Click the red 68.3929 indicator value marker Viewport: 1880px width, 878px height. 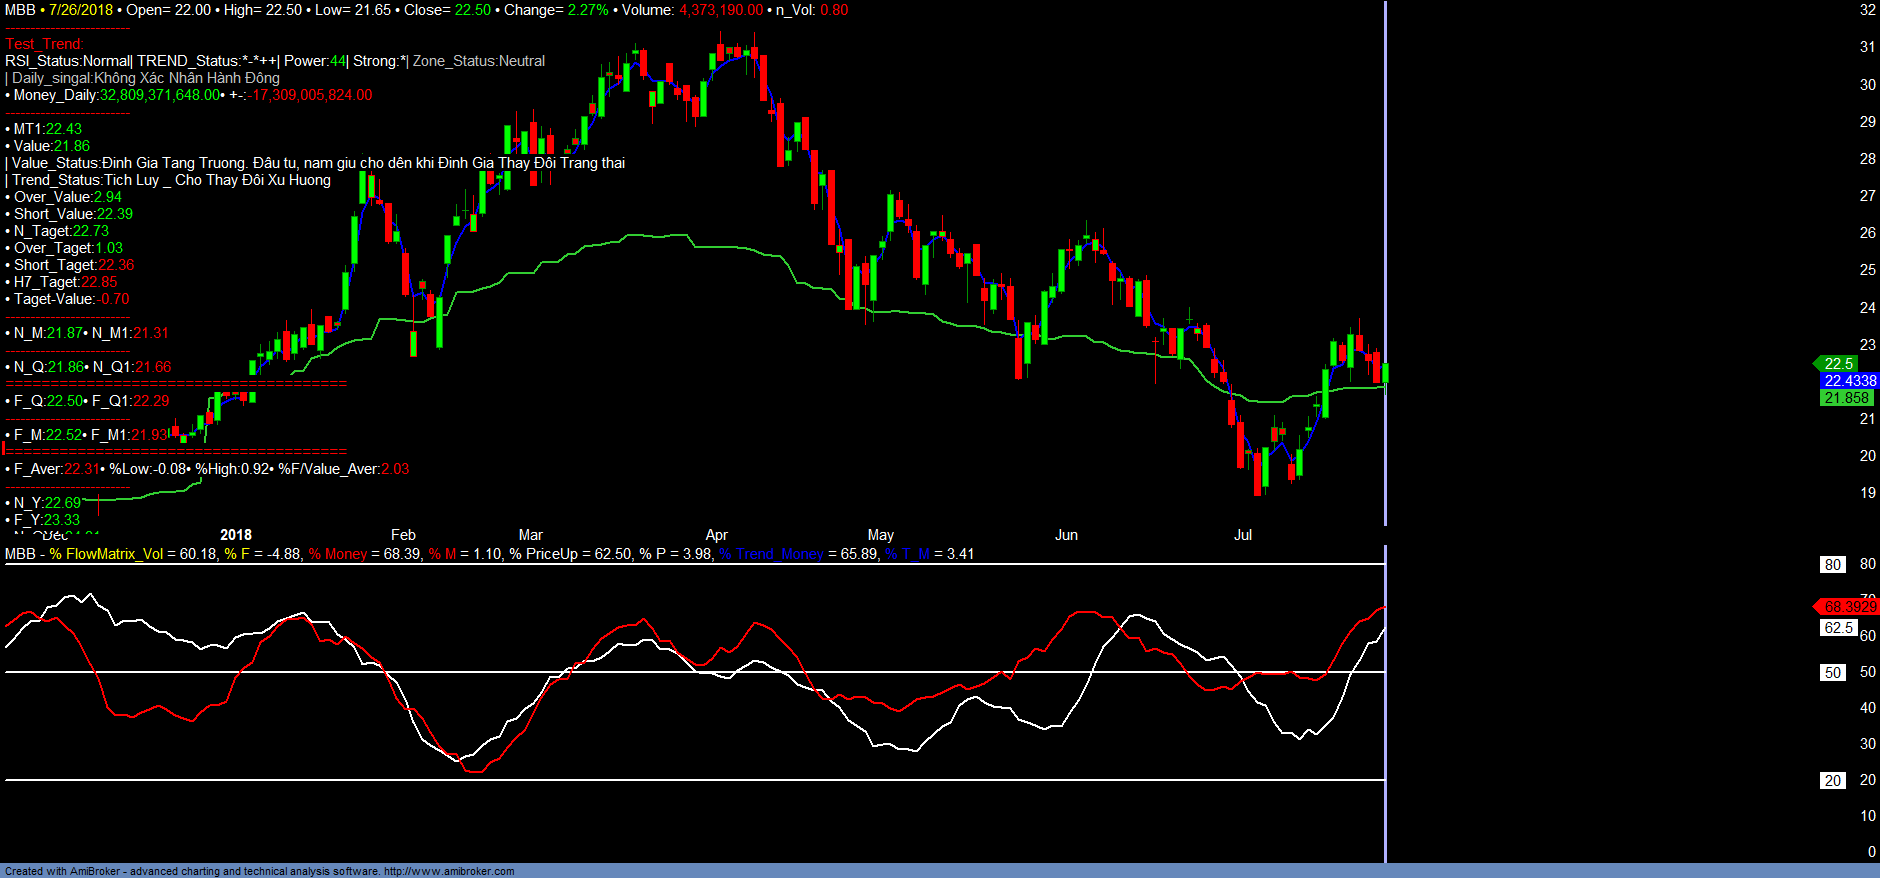[x=1848, y=607]
